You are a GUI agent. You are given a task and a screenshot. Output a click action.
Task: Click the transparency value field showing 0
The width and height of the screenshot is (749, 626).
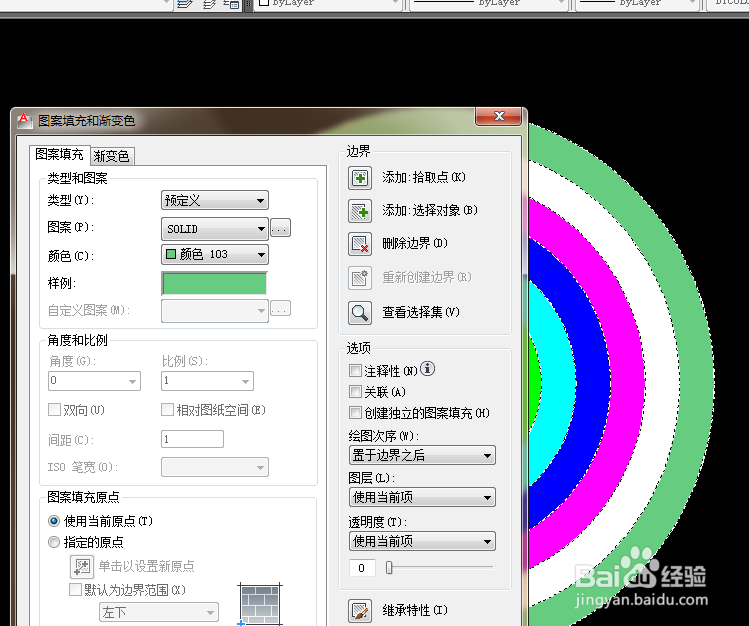click(362, 568)
